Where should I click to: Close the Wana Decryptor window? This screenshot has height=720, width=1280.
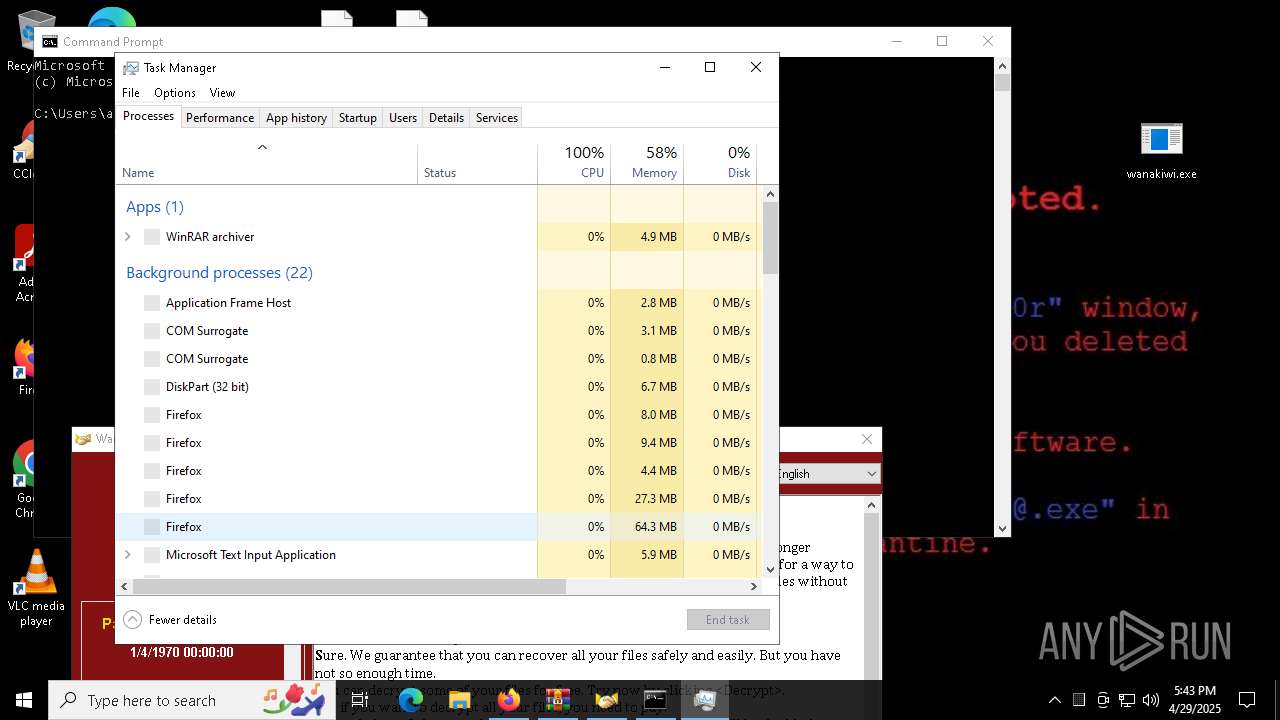tap(867, 439)
